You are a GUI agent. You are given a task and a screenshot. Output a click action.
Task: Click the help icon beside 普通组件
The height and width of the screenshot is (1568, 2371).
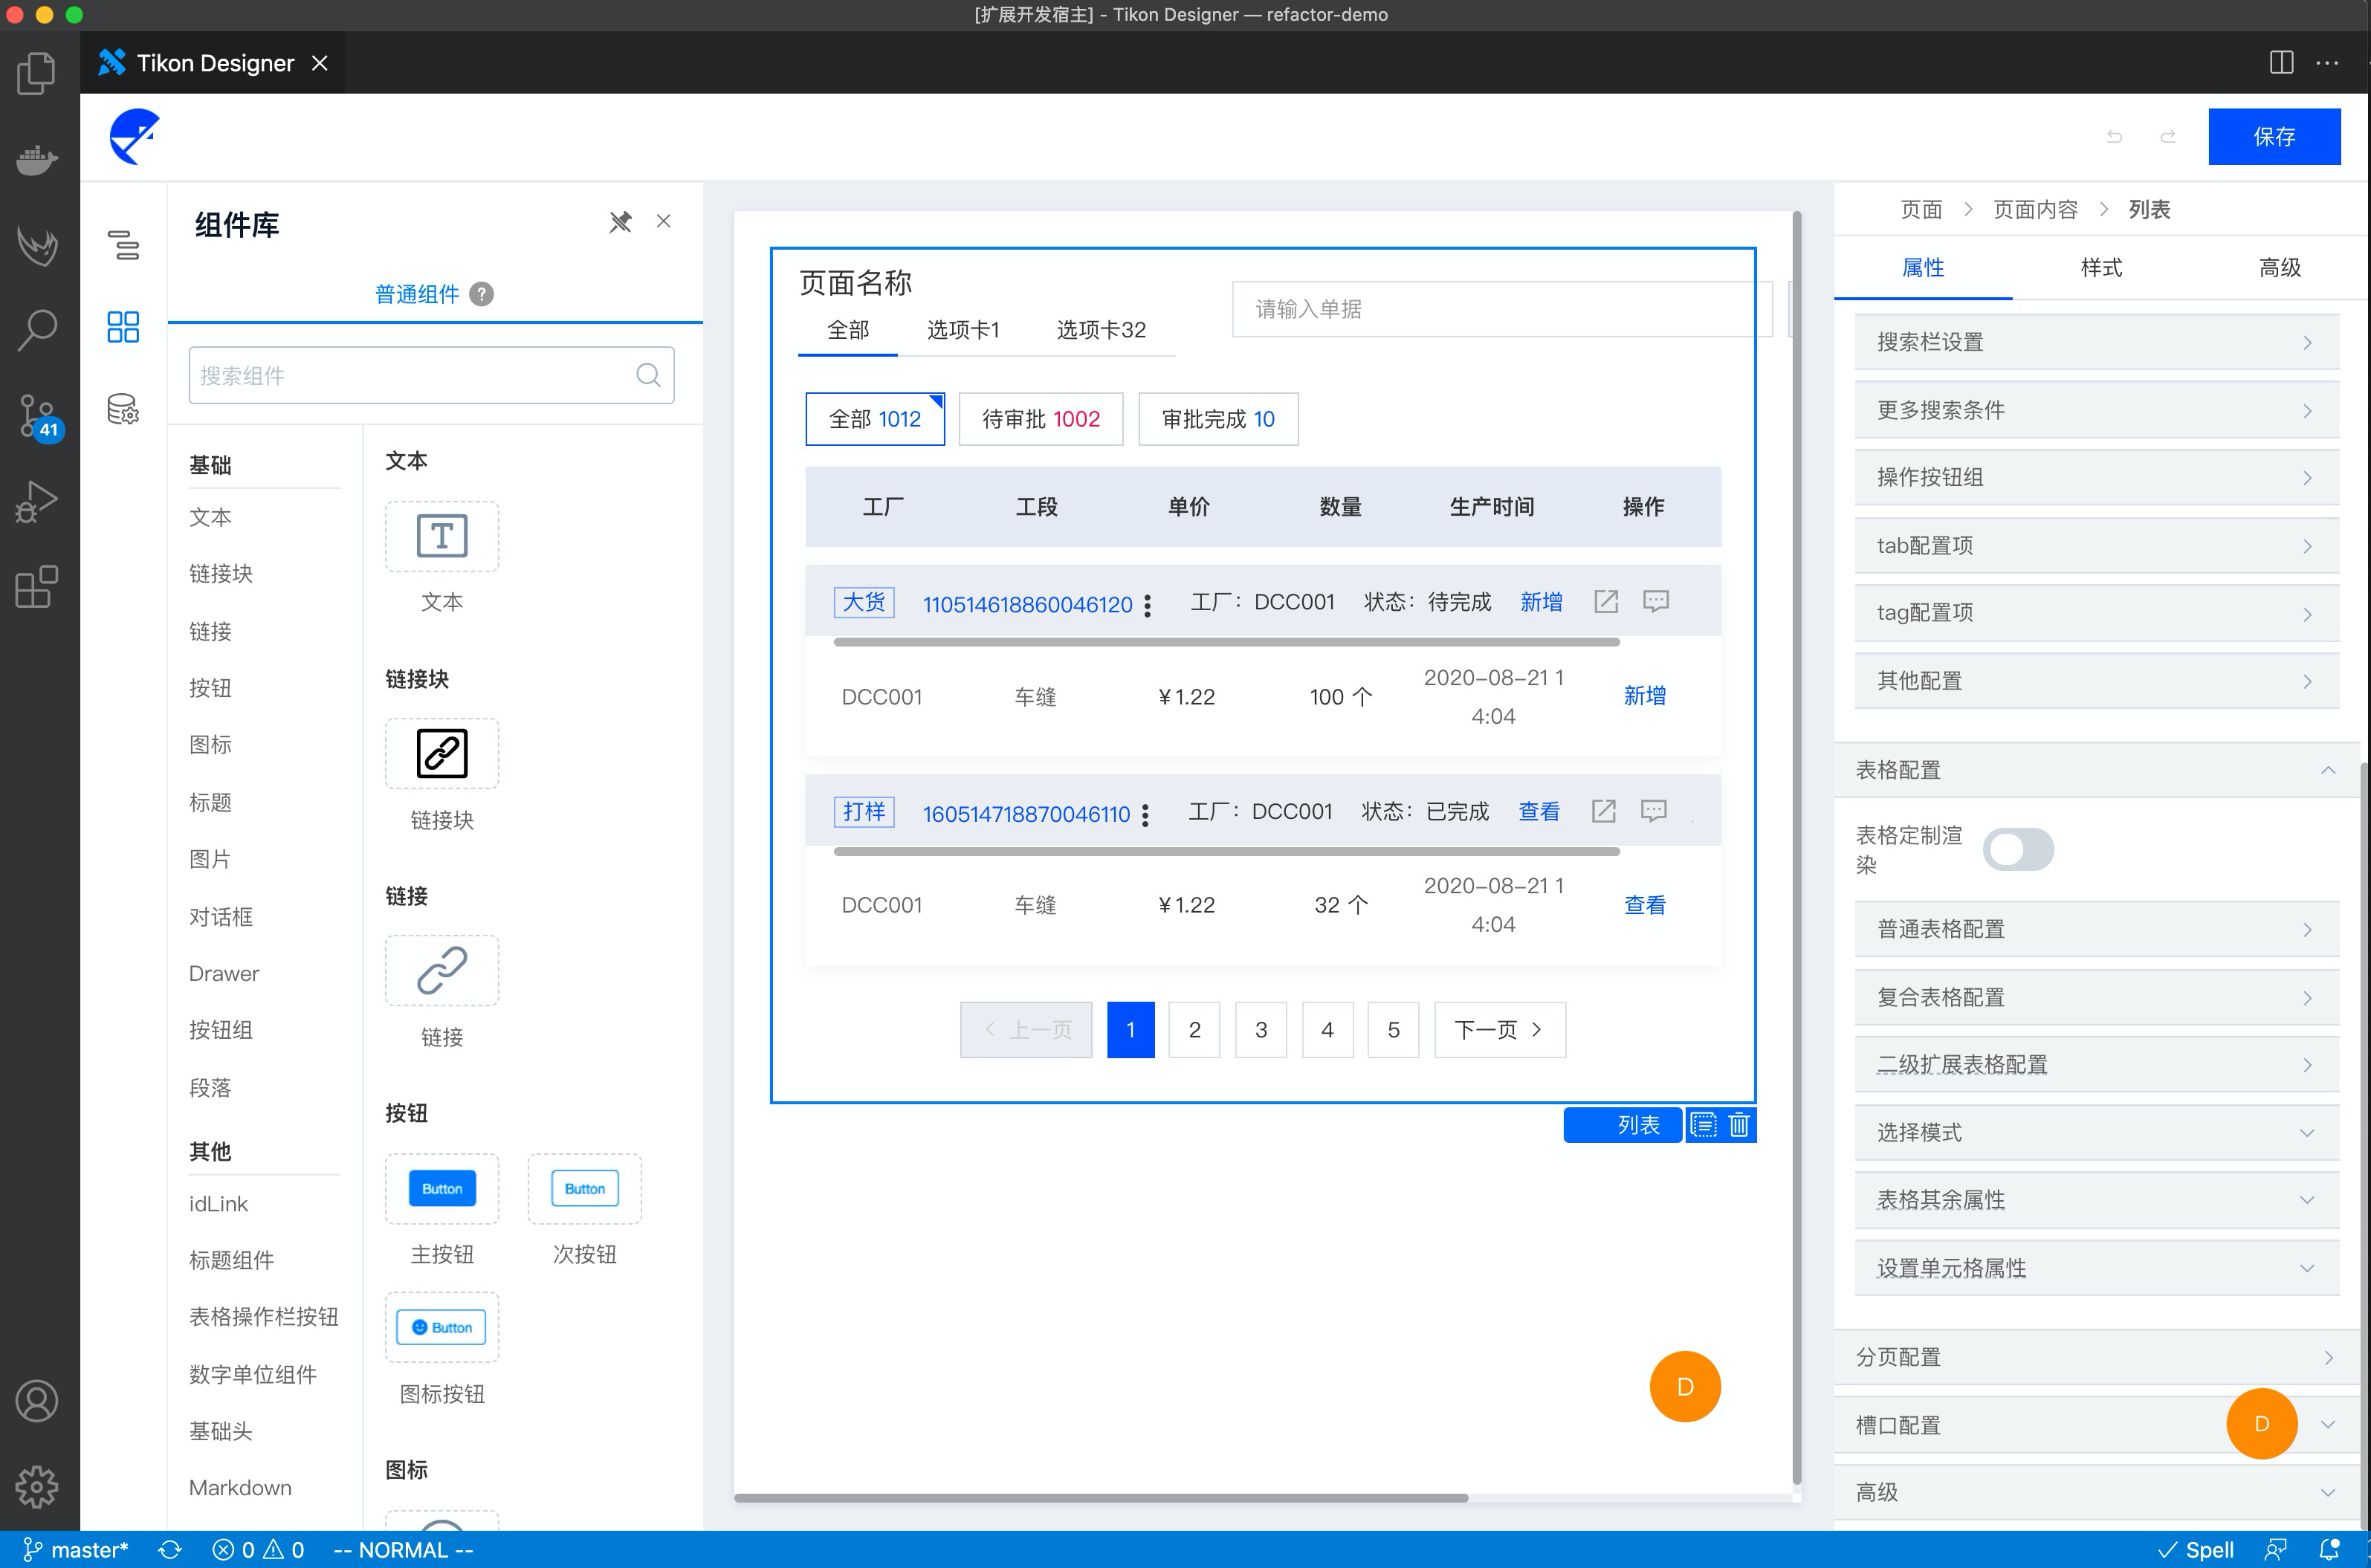[482, 294]
